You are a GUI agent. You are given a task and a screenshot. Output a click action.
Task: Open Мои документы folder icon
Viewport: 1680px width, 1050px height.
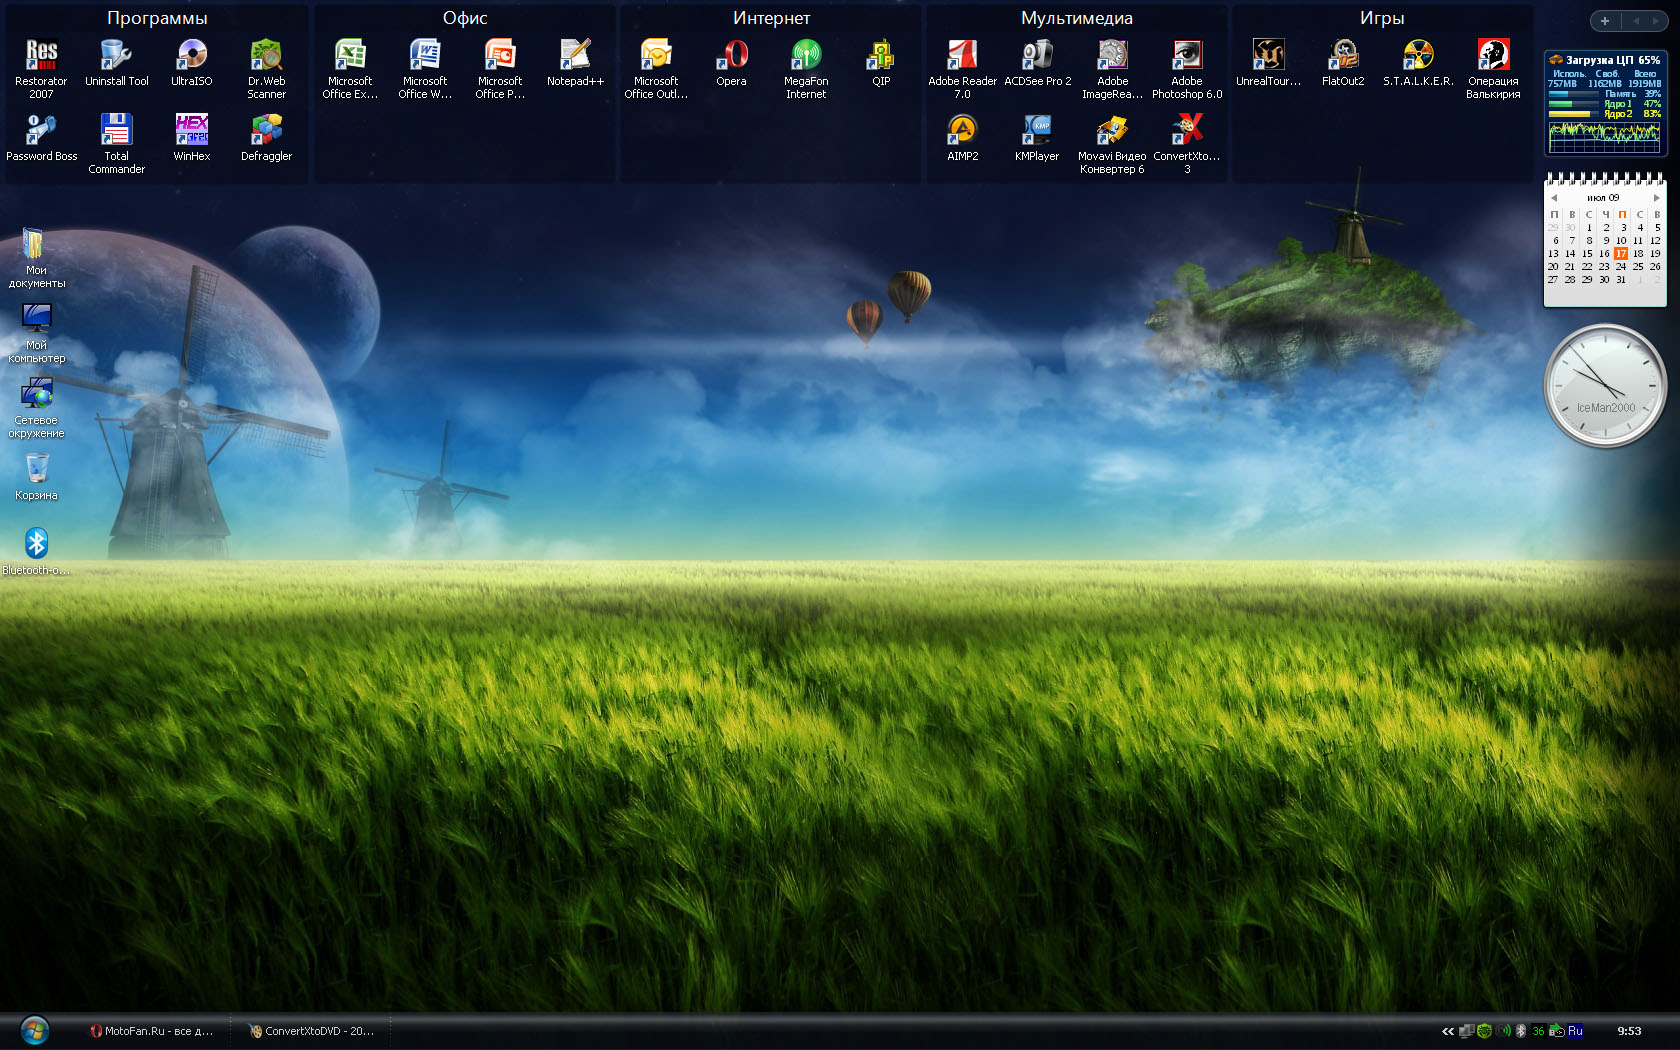(x=36, y=257)
